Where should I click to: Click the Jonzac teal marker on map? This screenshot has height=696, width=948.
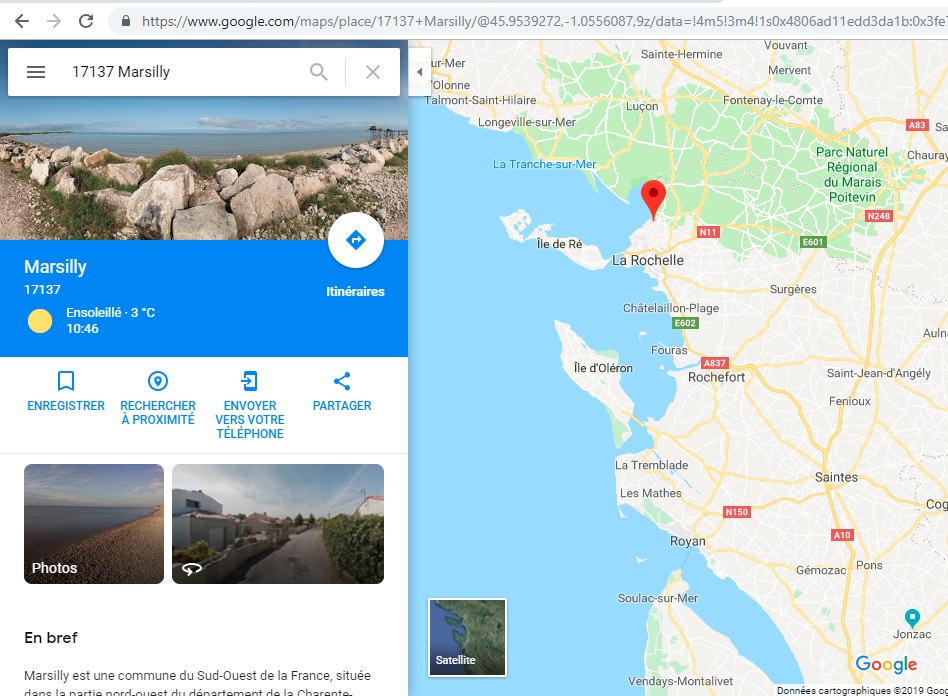(911, 617)
